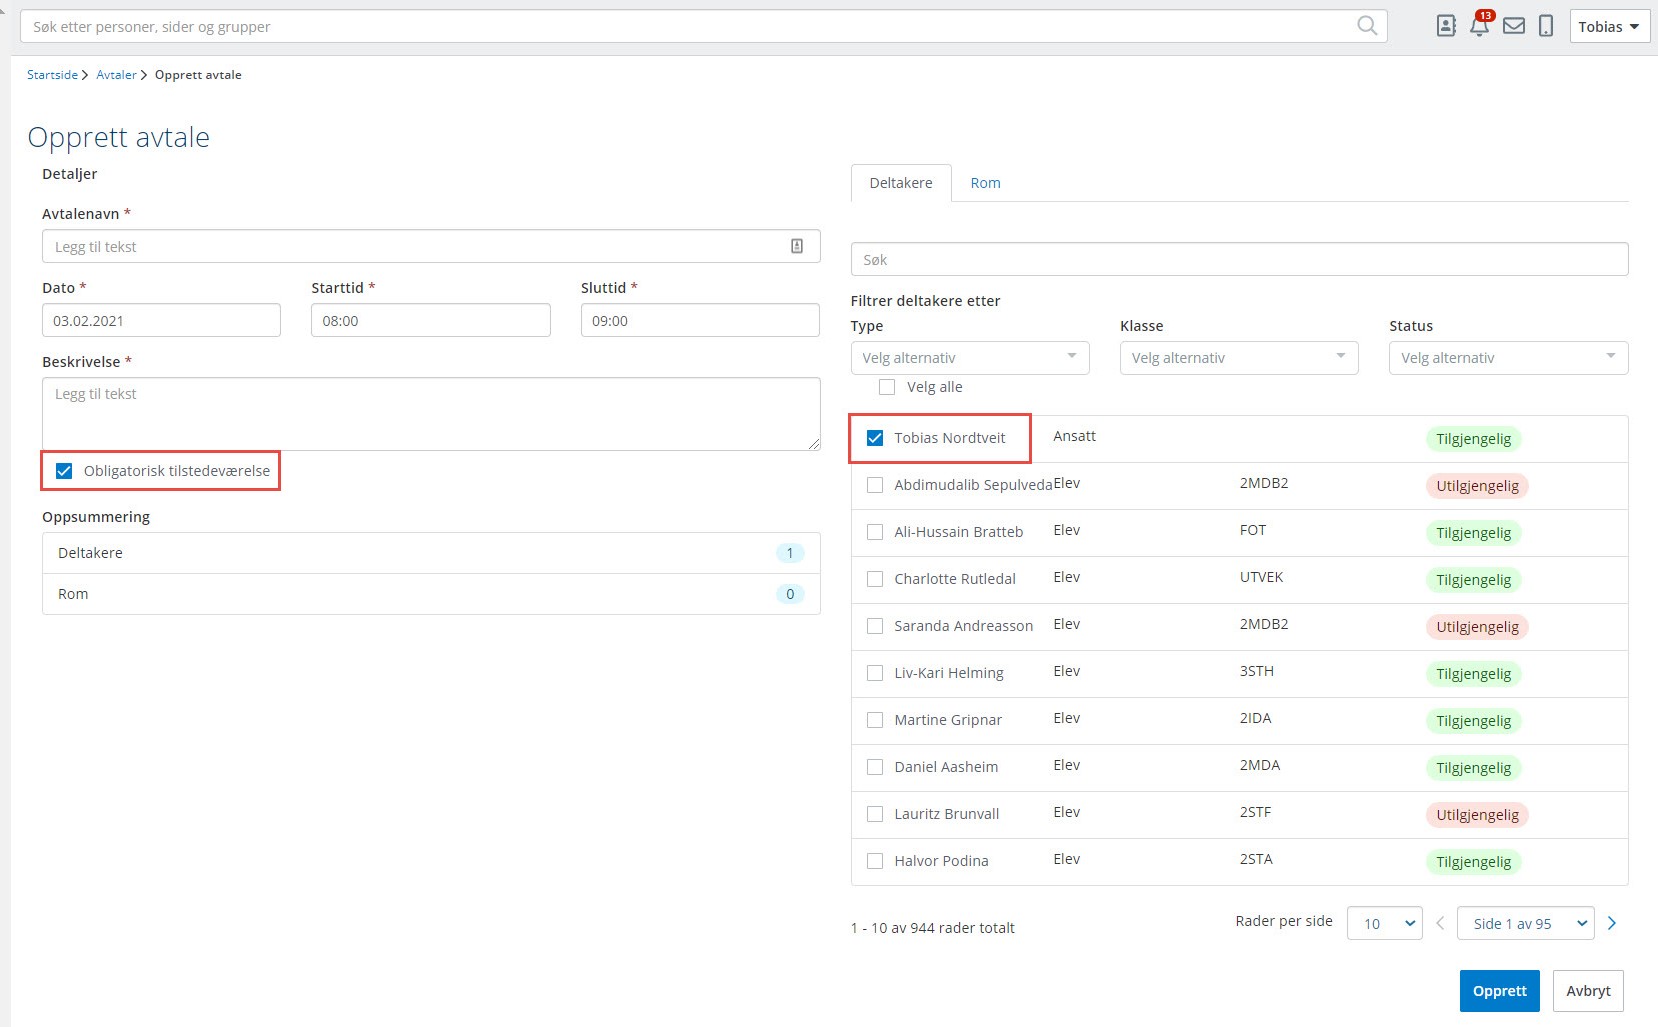
Task: Switch to the Rom tab
Action: [985, 183]
